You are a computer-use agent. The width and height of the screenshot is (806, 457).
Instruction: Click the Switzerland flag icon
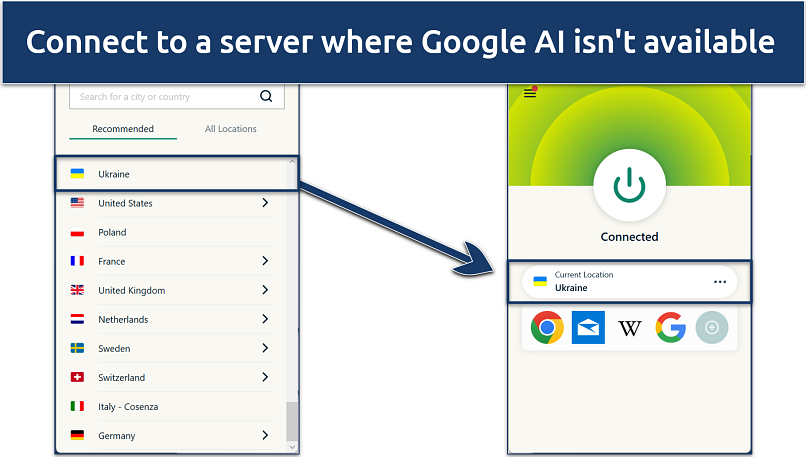point(77,377)
